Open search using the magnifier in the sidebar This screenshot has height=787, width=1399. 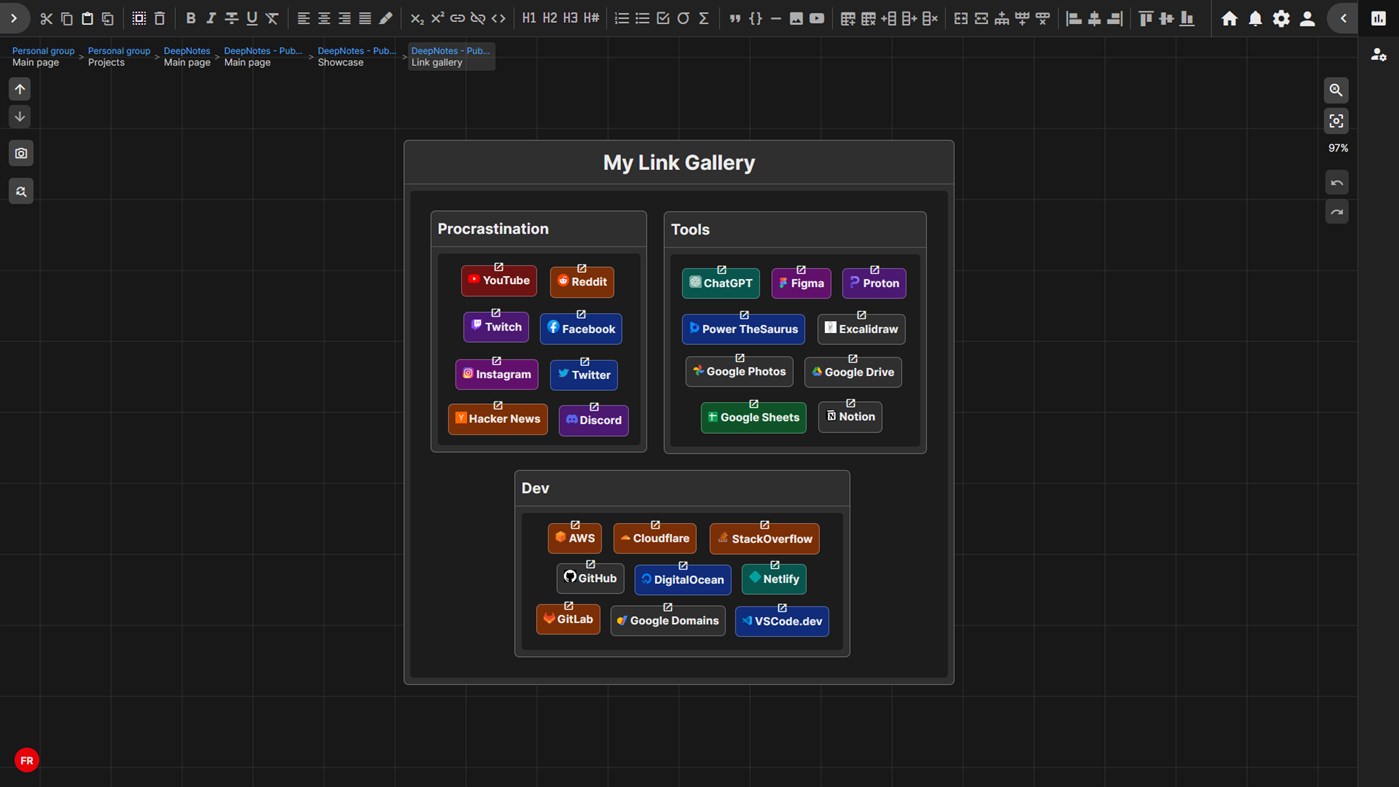[20, 191]
